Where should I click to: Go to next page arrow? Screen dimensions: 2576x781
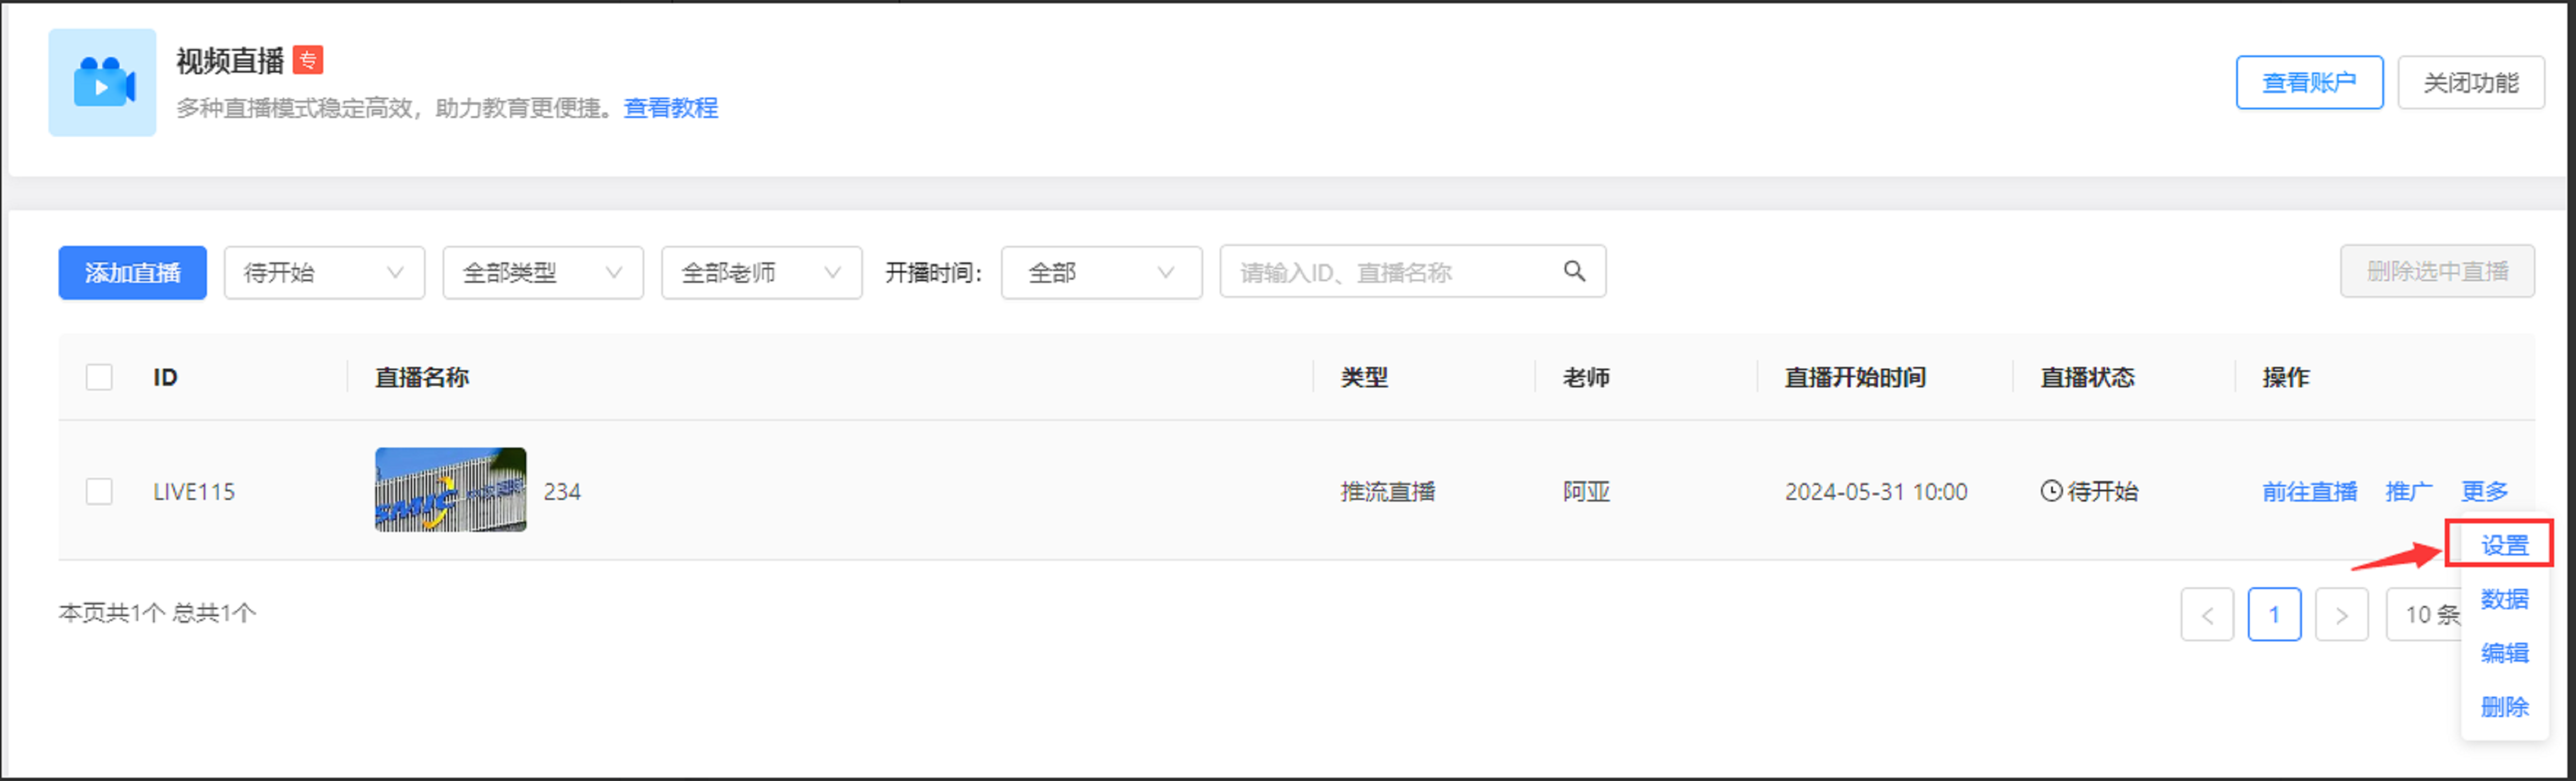click(x=2341, y=614)
